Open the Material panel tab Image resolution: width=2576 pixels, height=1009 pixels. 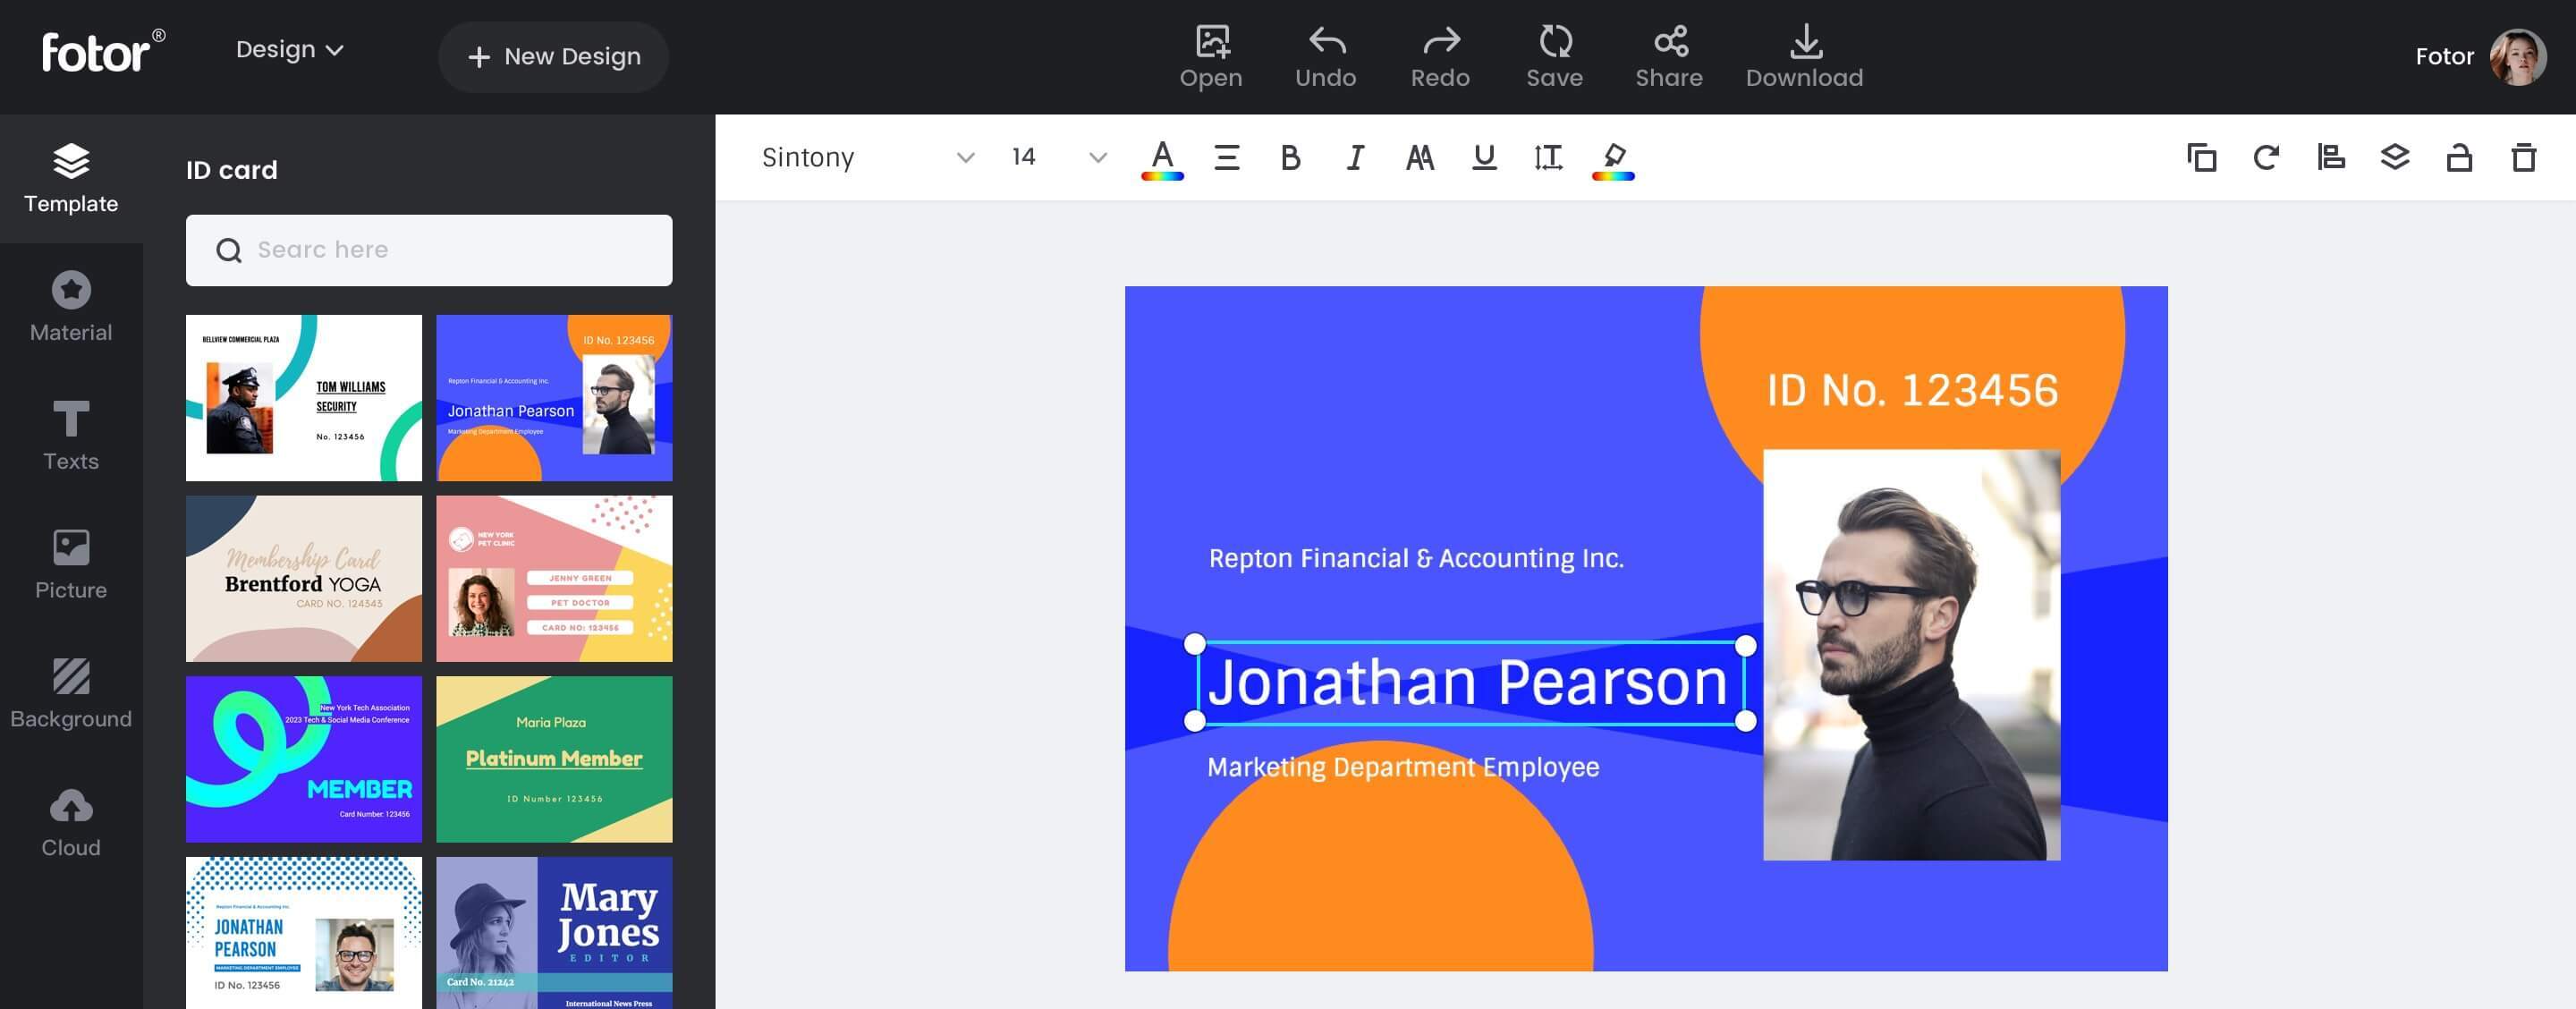pos(70,306)
